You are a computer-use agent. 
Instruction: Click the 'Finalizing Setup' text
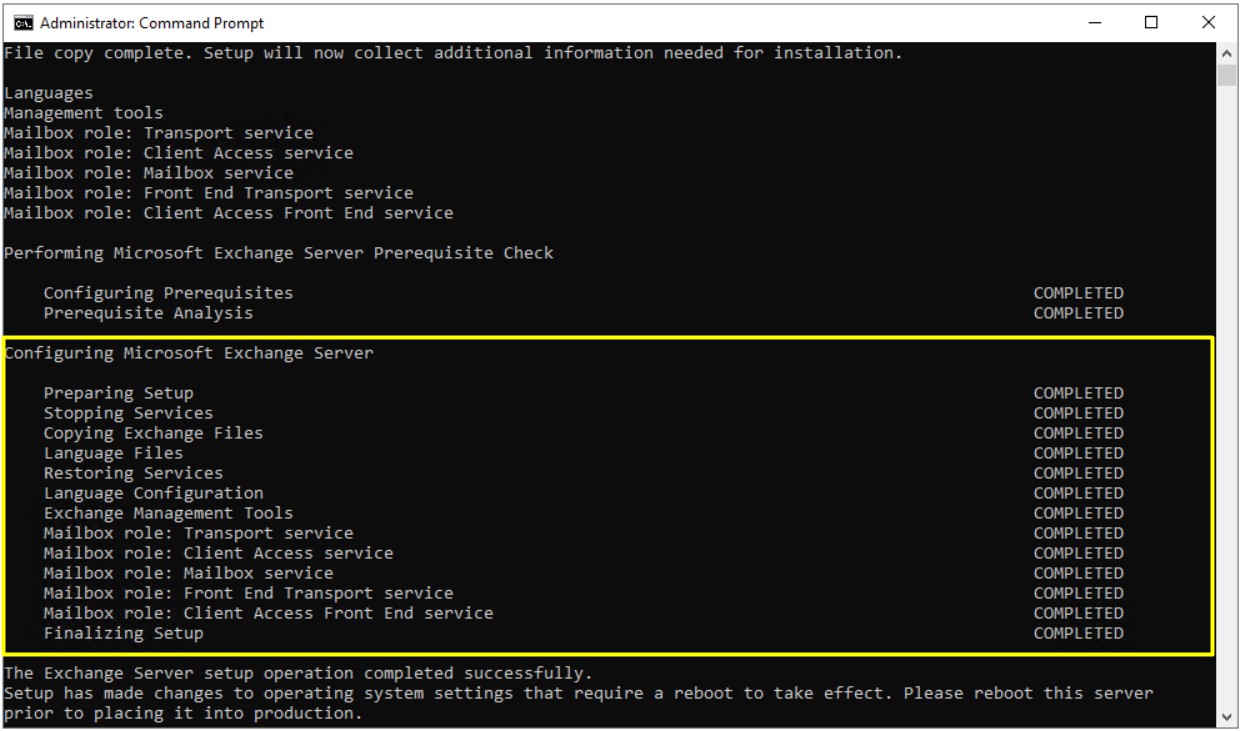click(124, 633)
